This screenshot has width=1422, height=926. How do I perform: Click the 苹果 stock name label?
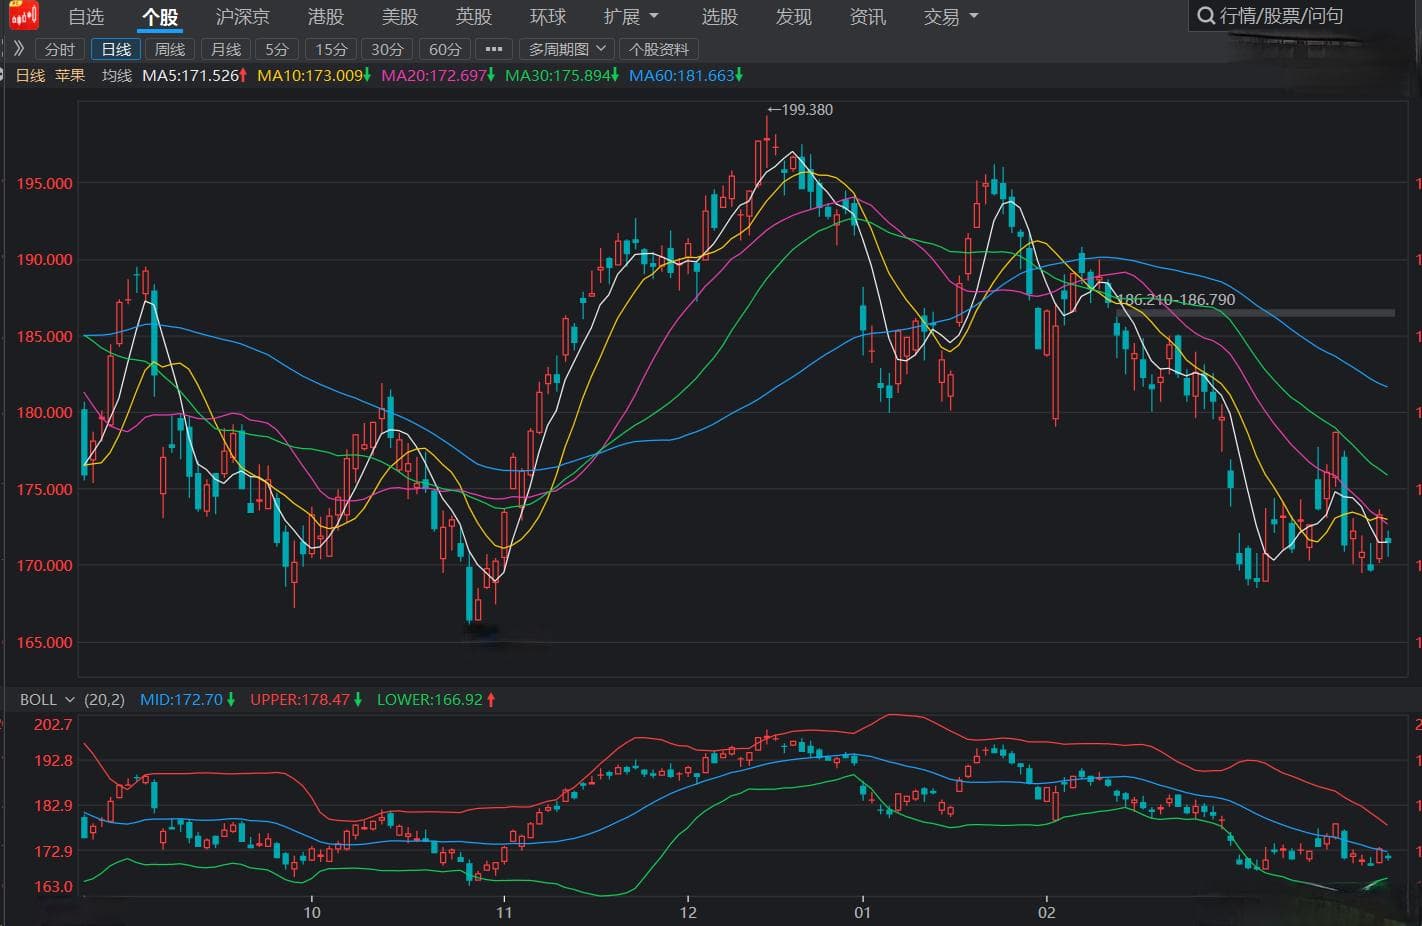[70, 76]
